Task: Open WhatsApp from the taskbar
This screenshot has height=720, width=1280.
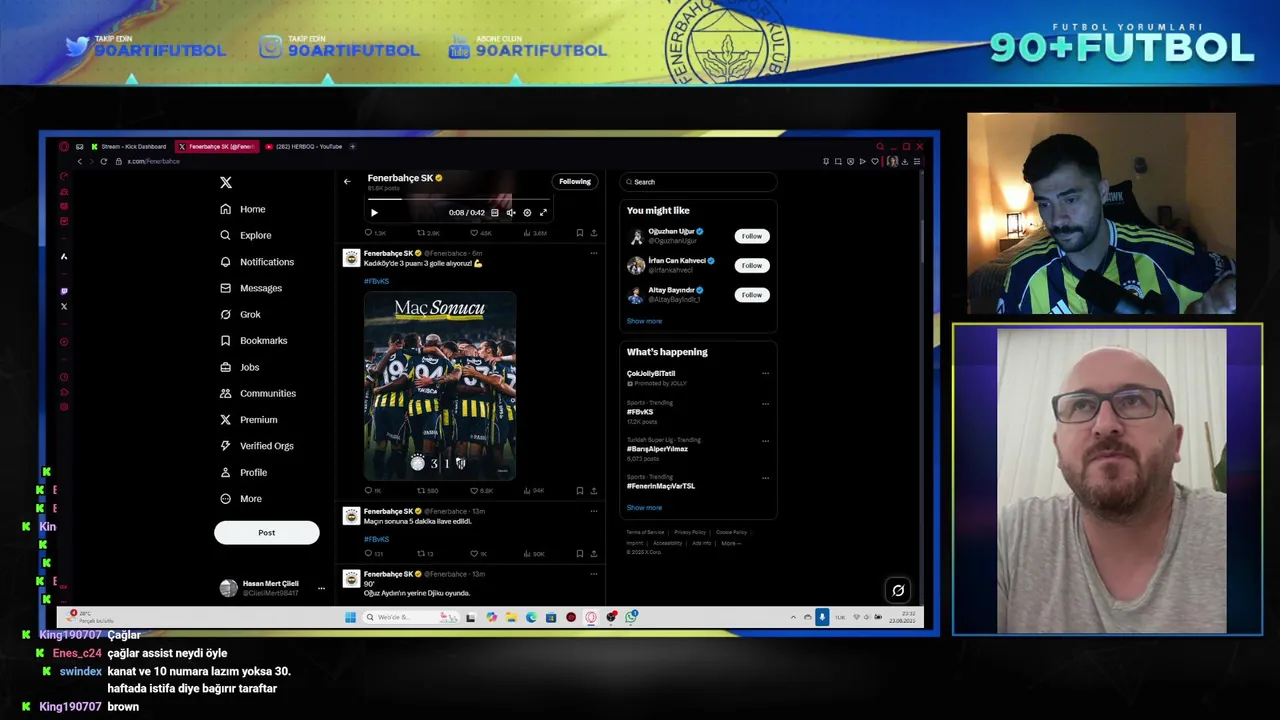Action: point(631,617)
